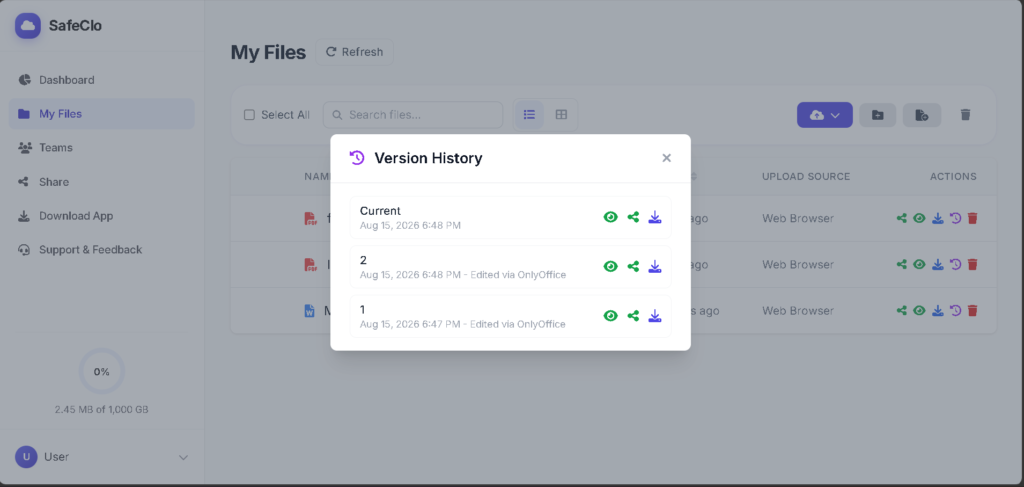Close the Version History dialog
Image resolution: width=1024 pixels, height=487 pixels.
pyautogui.click(x=666, y=158)
